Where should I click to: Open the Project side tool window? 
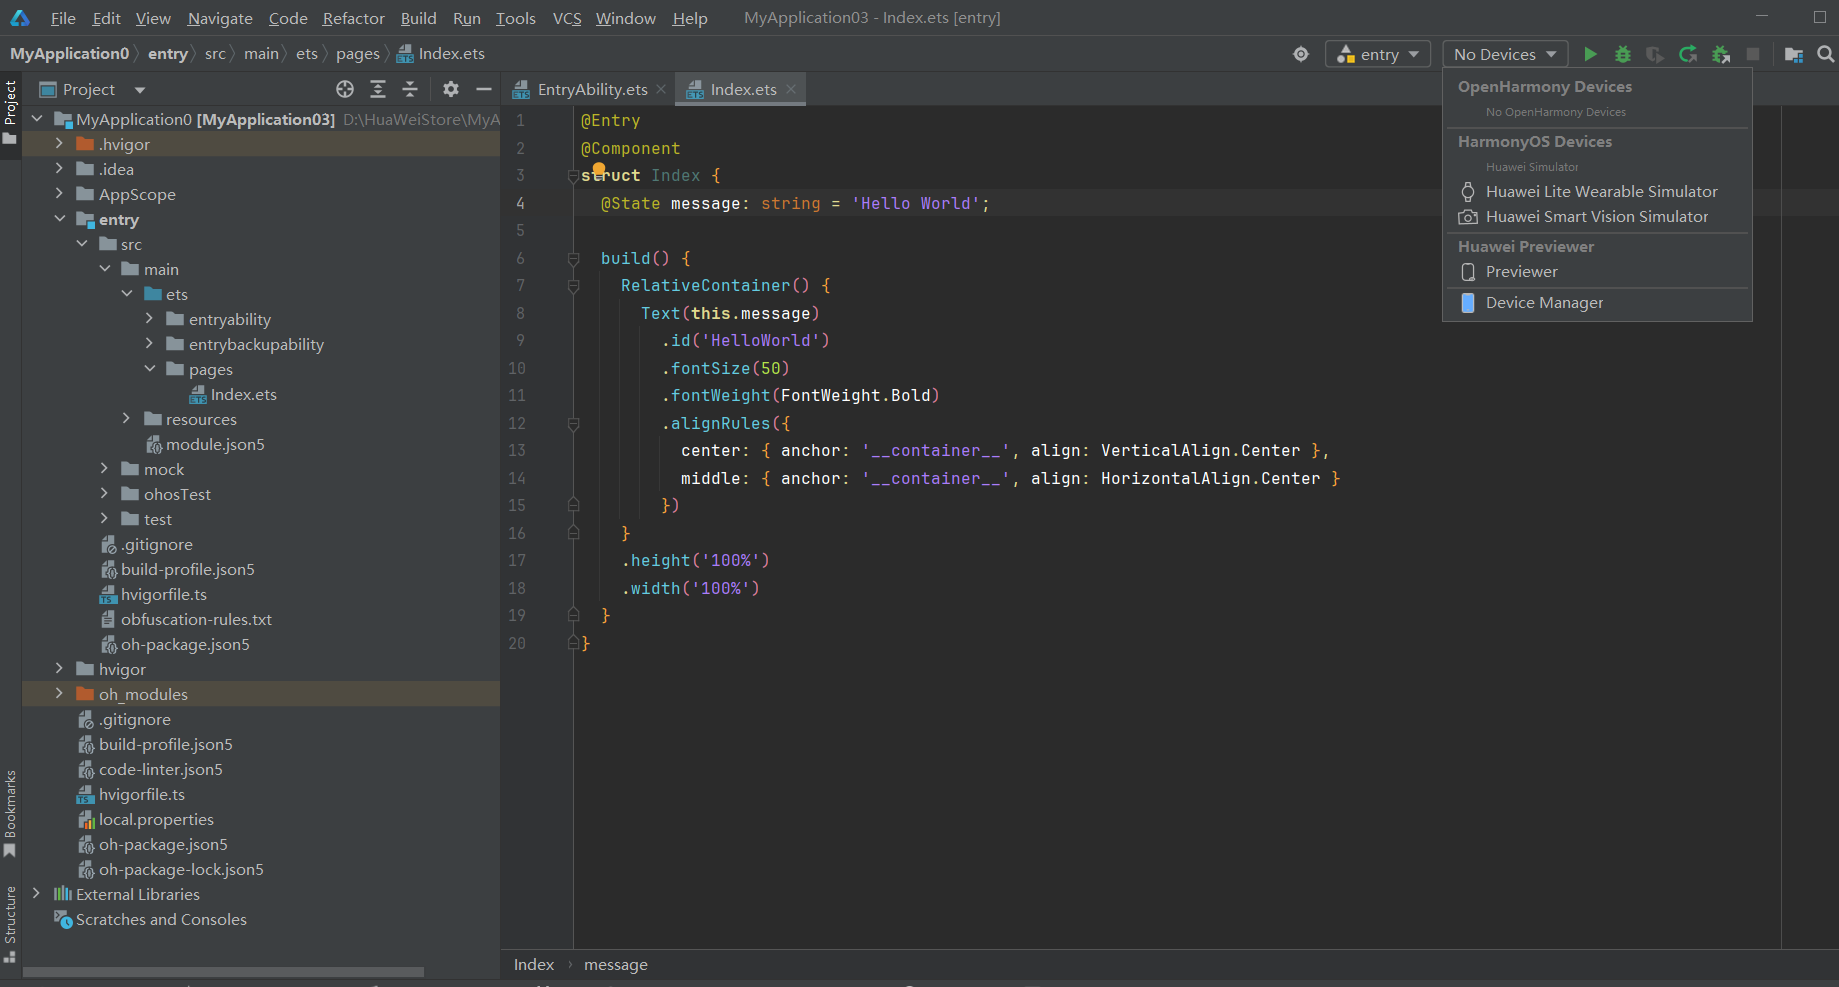(10, 112)
